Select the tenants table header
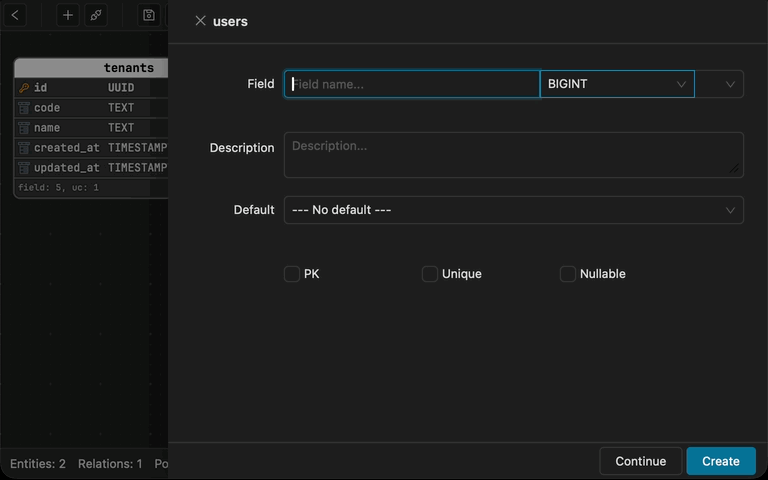This screenshot has width=768, height=480. (91, 68)
